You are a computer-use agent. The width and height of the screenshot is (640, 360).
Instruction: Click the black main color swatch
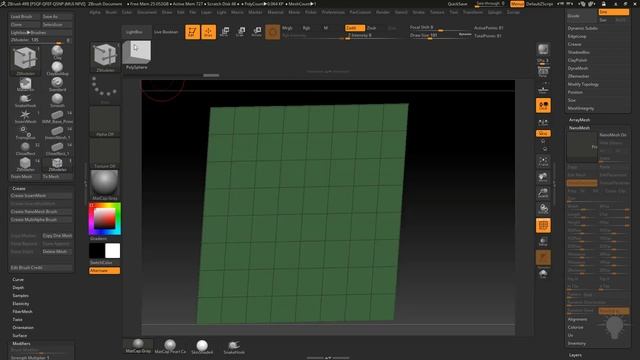(x=97, y=251)
